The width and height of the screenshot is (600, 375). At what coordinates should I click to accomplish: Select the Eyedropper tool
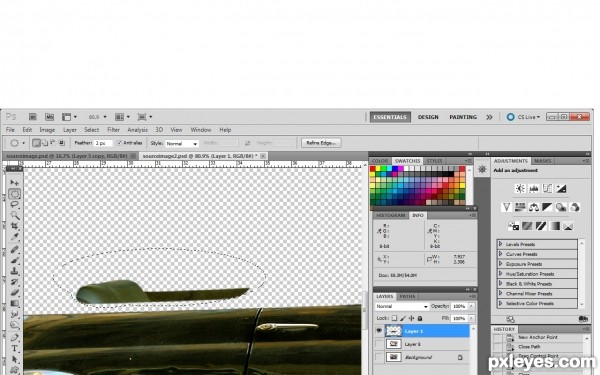15,237
